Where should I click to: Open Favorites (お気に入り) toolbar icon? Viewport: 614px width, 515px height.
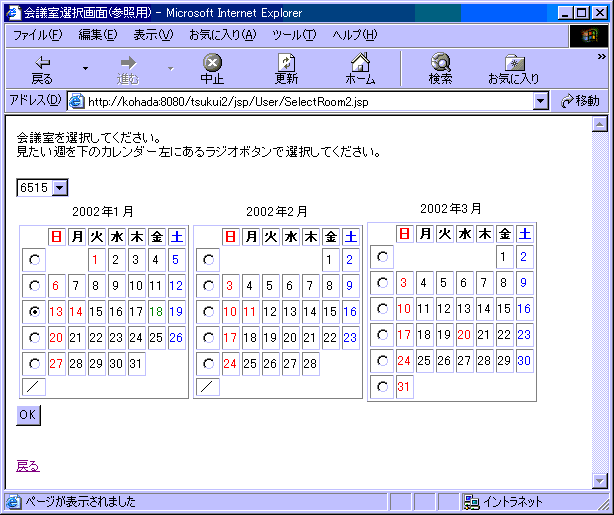click(513, 62)
